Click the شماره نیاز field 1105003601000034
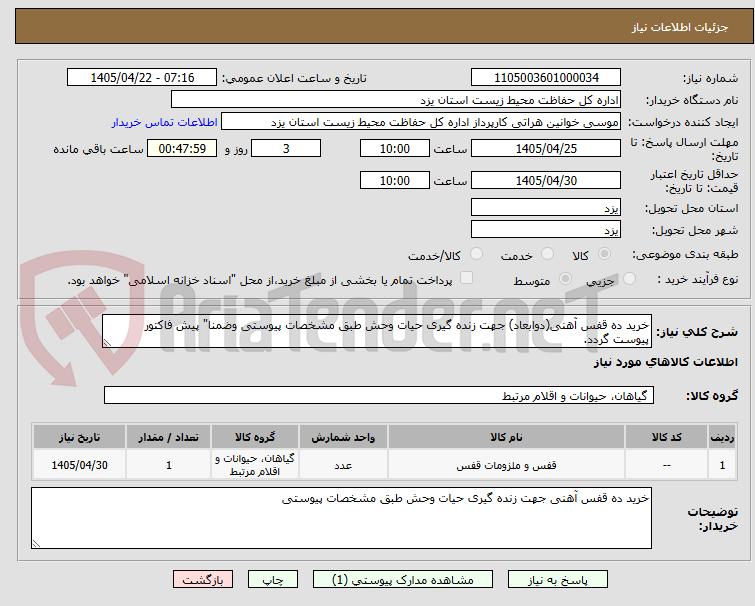Viewport: 755px width, 606px height. coord(546,77)
